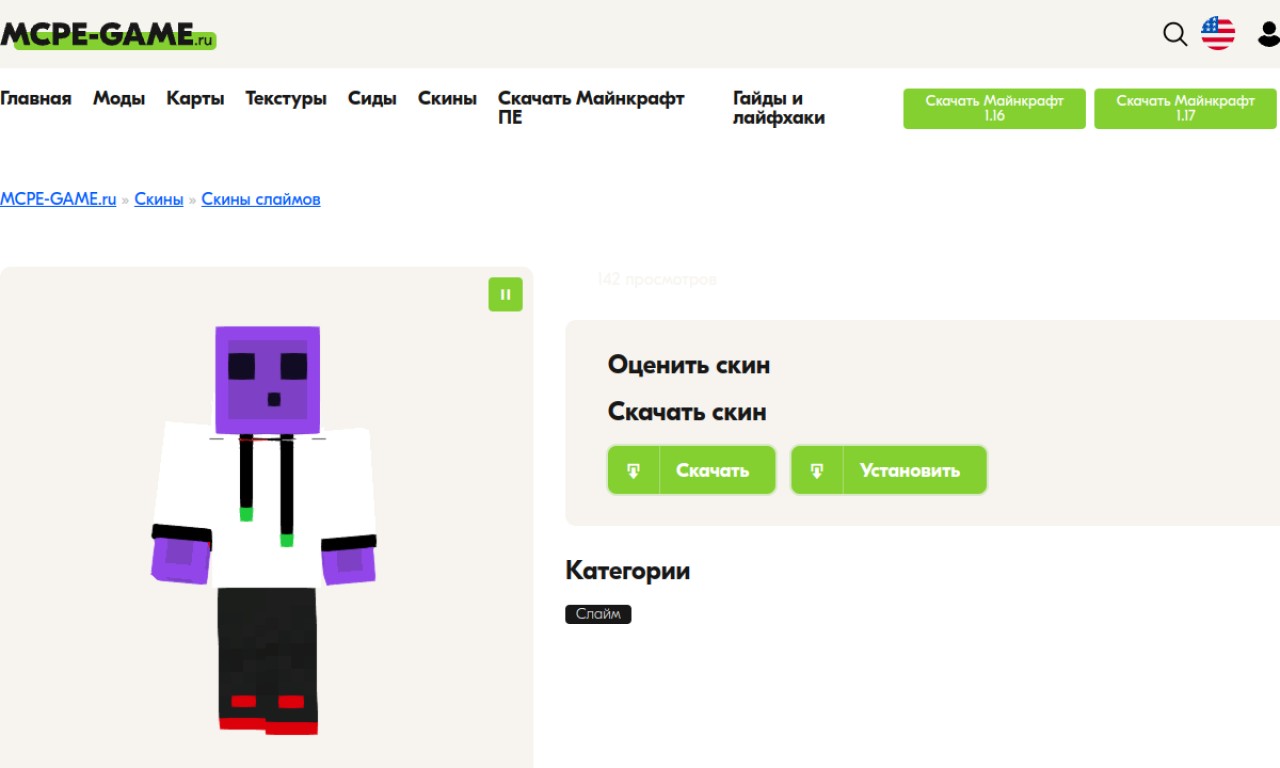
Task: Open Гайды и лайфхаки menu item
Action: click(x=779, y=108)
